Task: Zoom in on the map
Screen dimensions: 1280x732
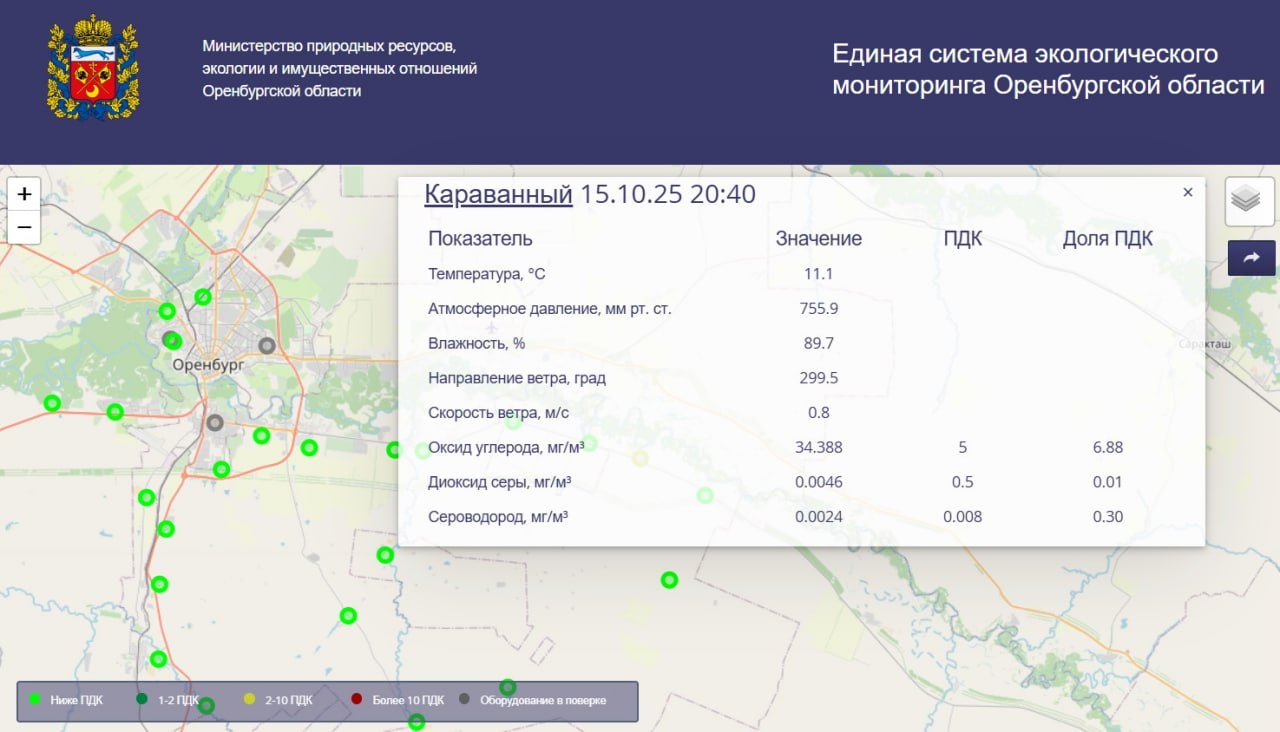Action: (24, 194)
